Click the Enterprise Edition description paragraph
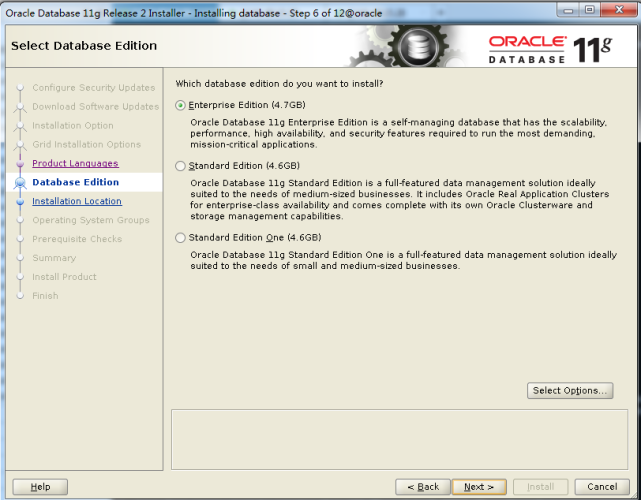This screenshot has height=500, width=641. coord(399,134)
